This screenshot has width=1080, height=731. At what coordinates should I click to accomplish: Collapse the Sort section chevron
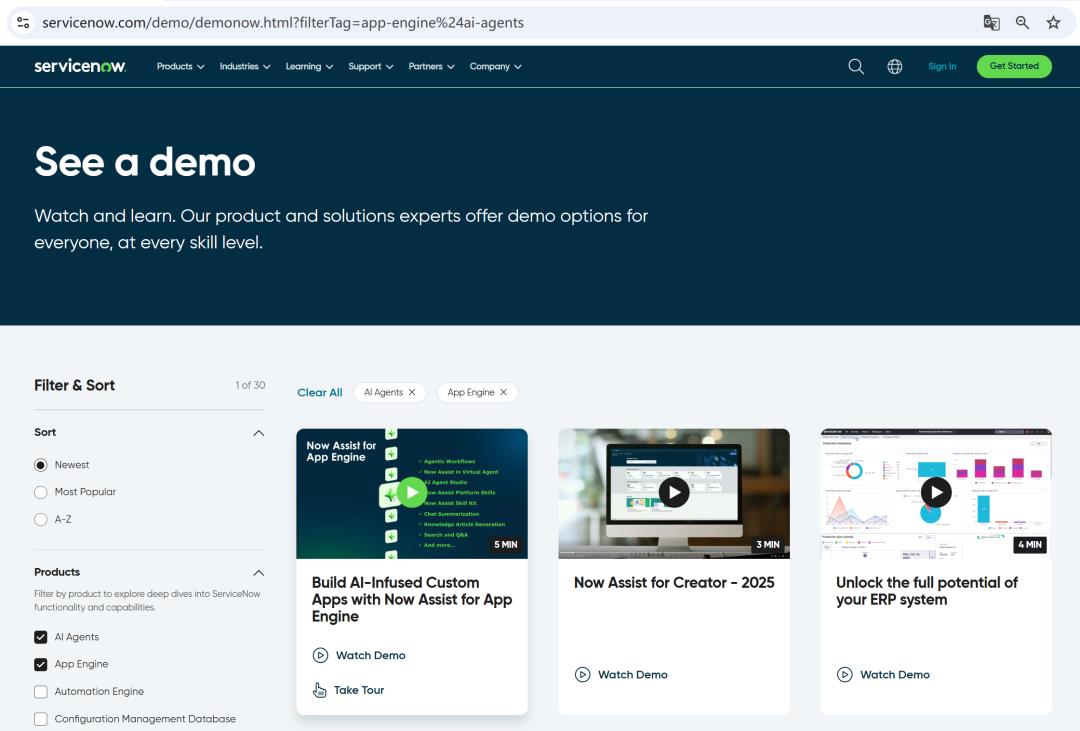click(x=258, y=433)
